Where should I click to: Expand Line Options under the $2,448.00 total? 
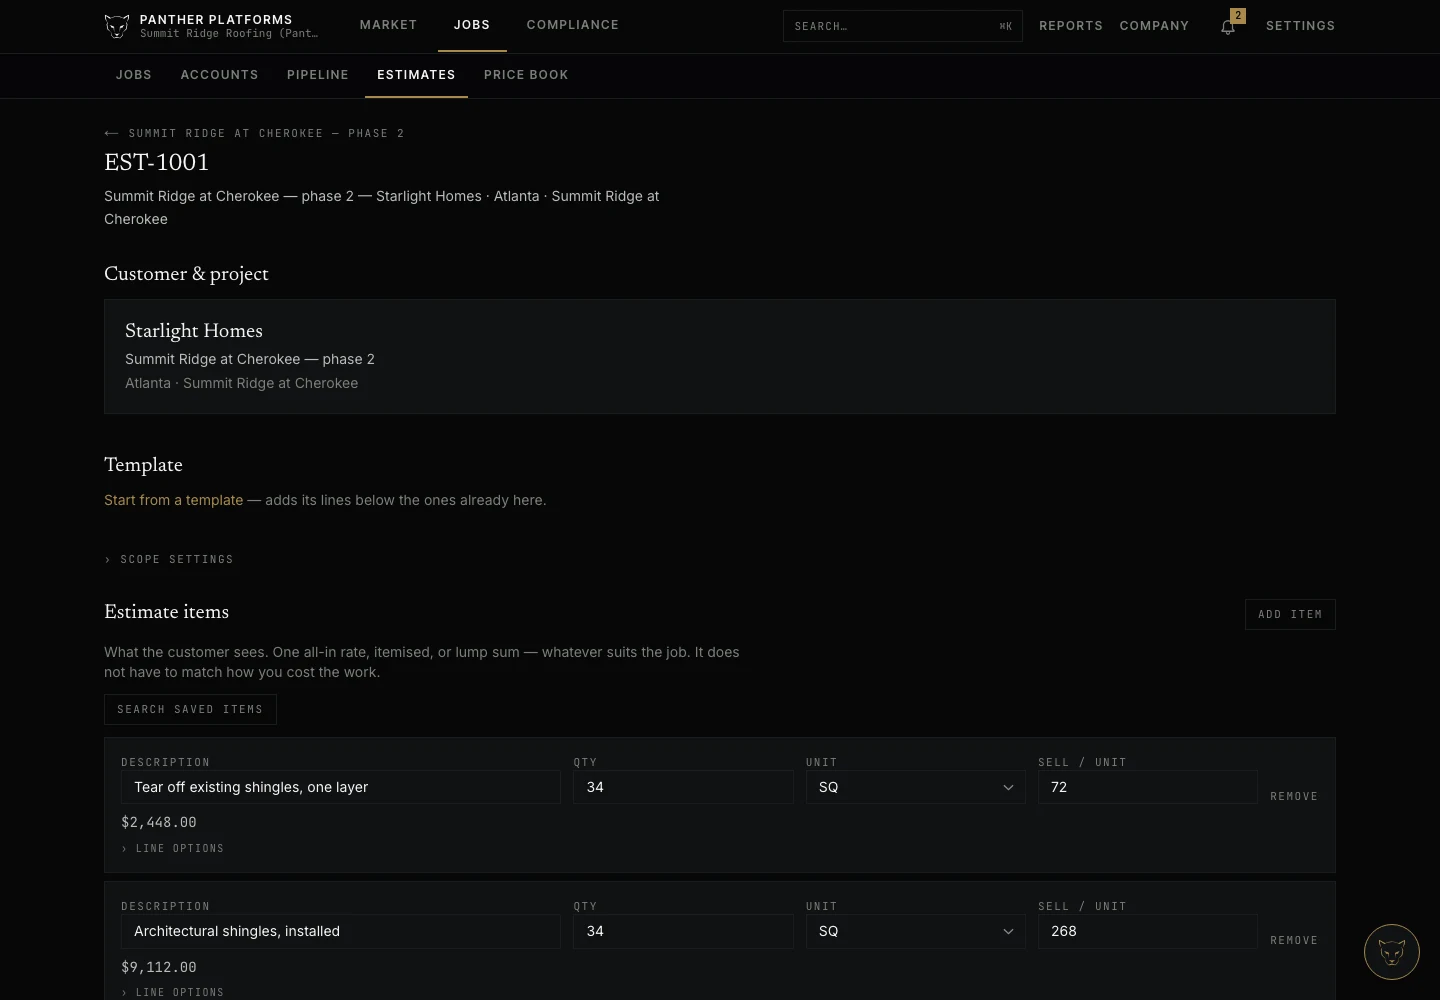173,848
